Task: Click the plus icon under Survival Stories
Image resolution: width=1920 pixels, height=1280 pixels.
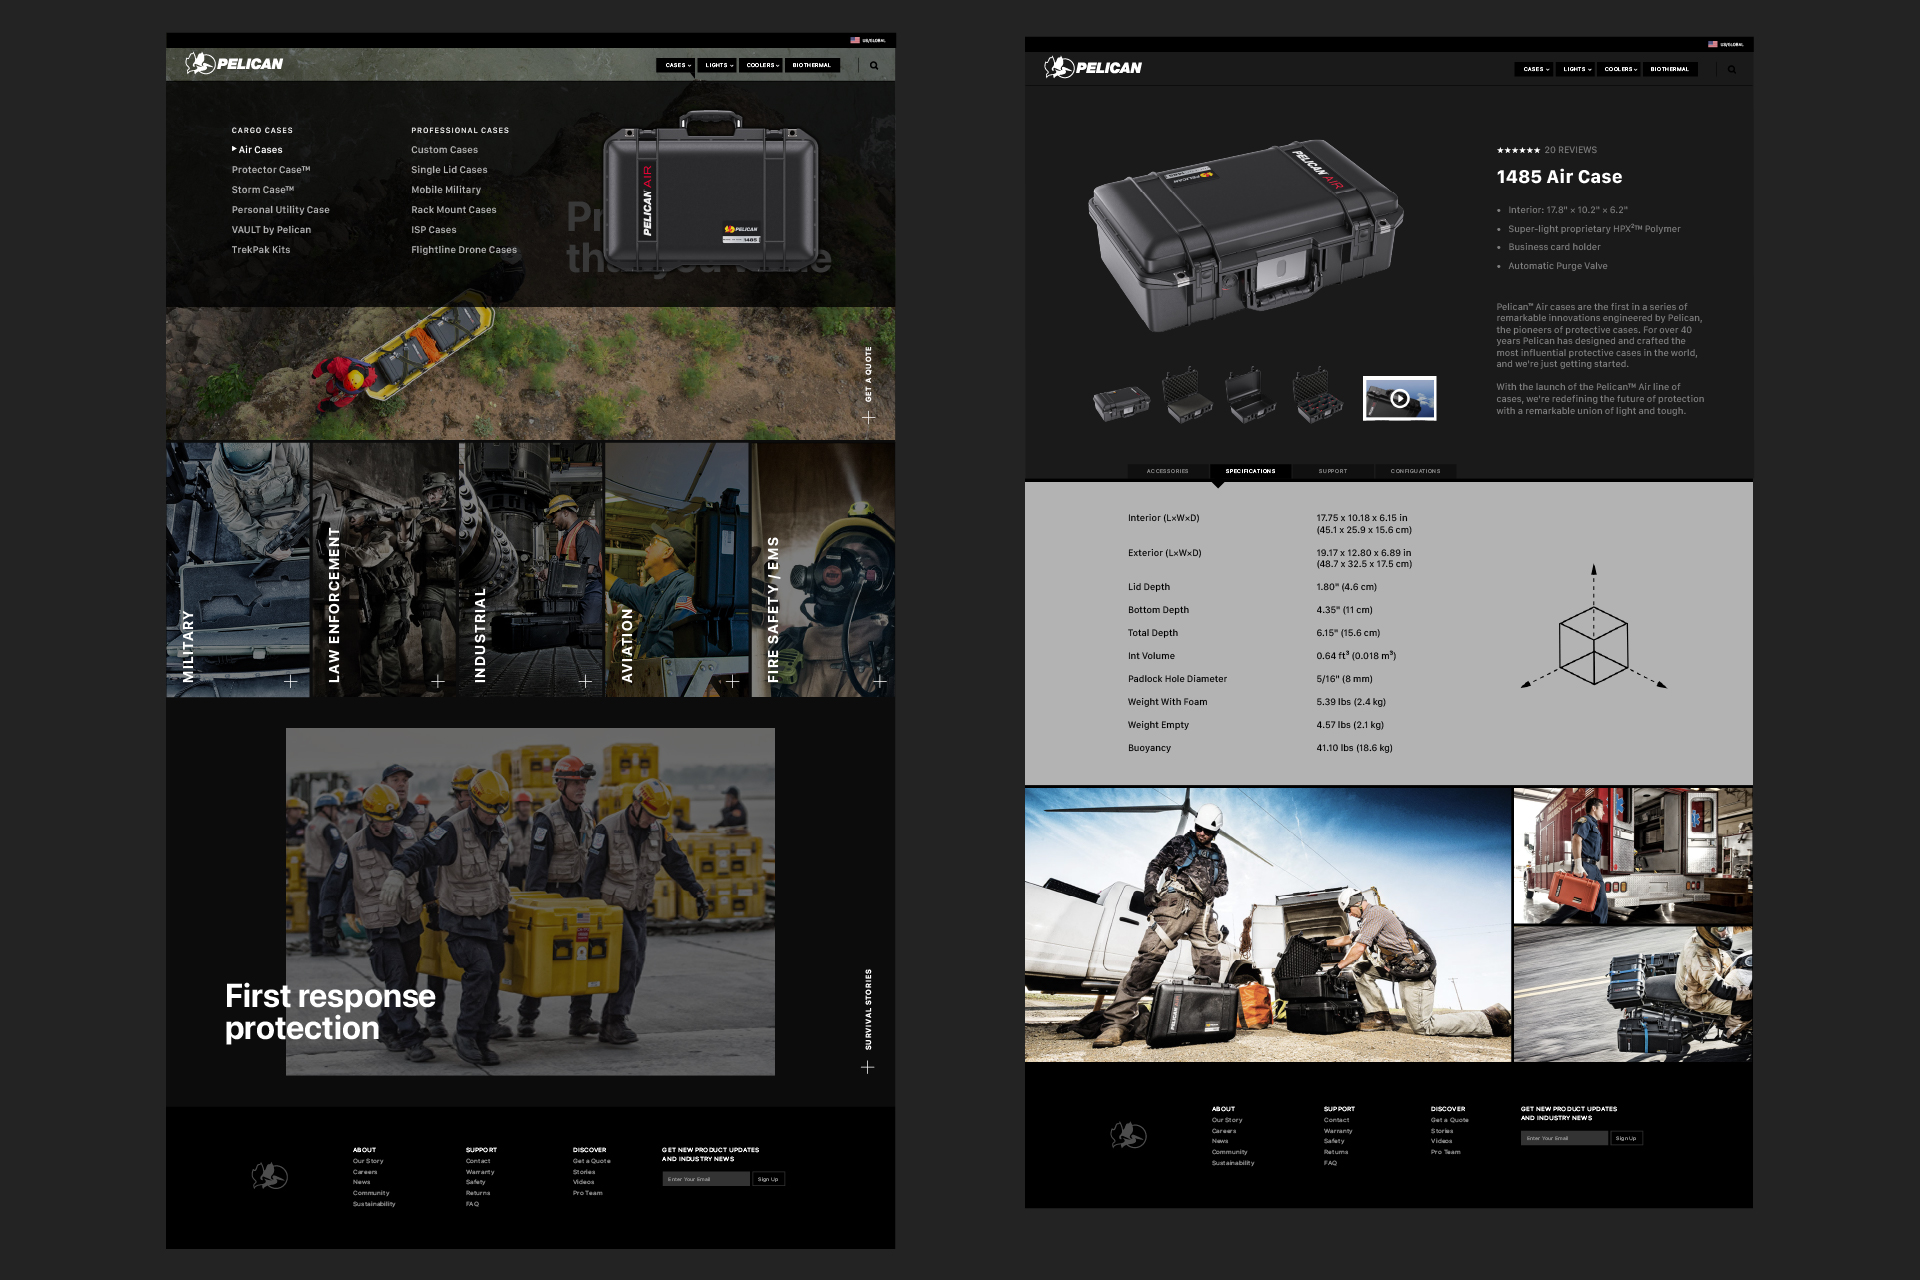Action: click(x=867, y=1067)
